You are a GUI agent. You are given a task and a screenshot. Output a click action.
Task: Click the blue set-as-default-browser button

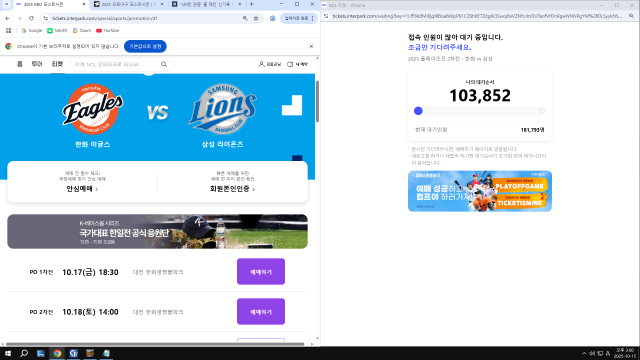coord(145,47)
